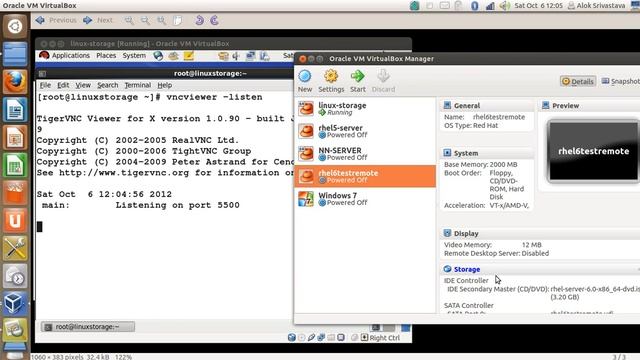Click the second zoom magnifier in viewer toolbar
Image resolution: width=640 pixels, height=360 pixels.
point(145,20)
